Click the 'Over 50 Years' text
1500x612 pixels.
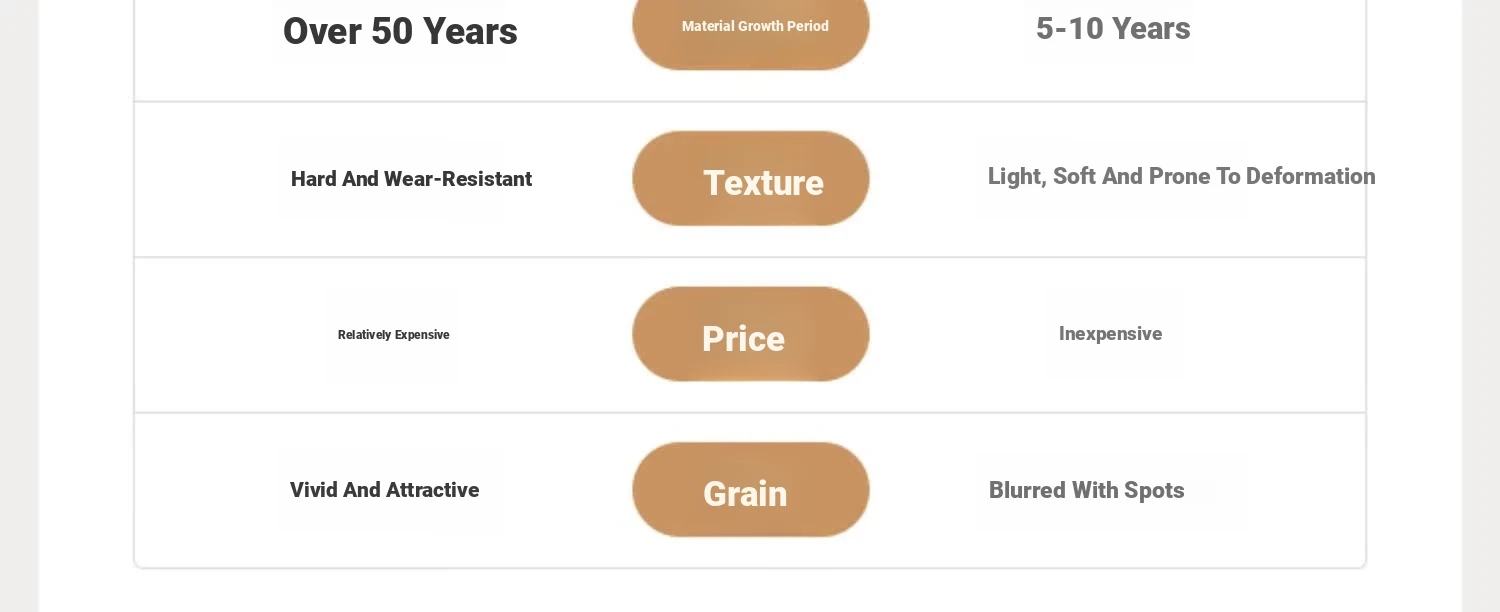400,31
